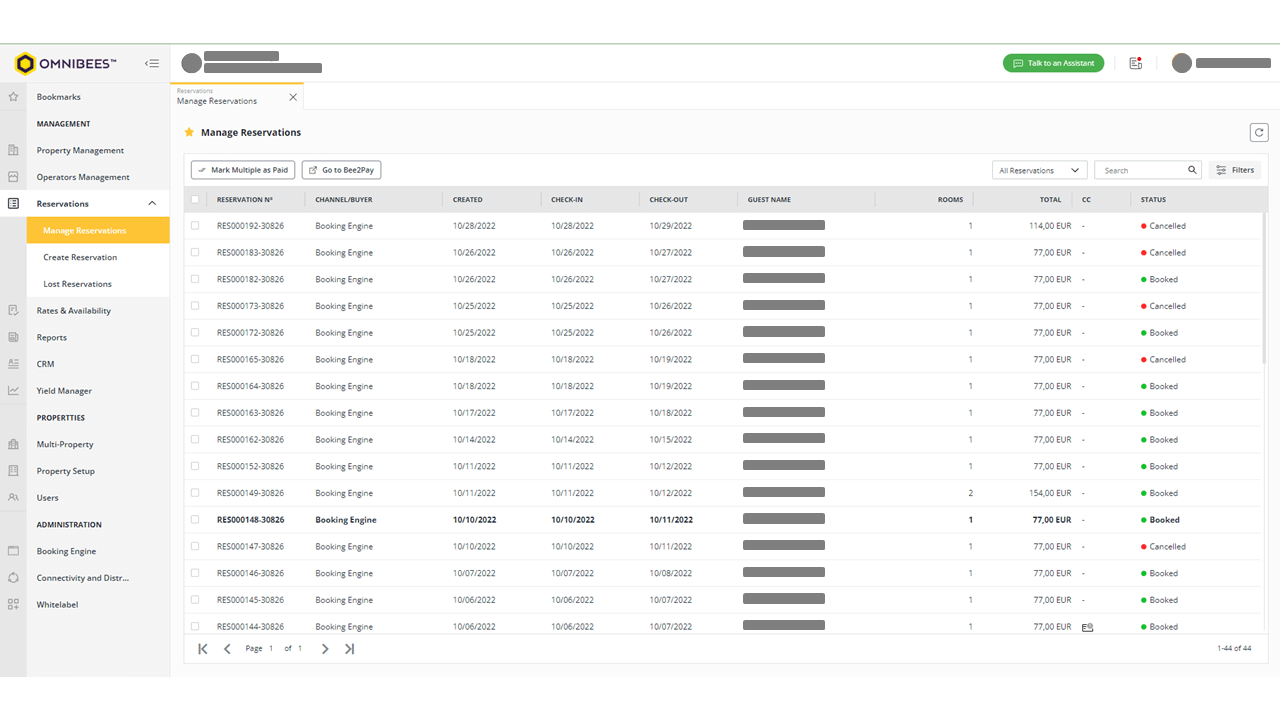Select checkbox for RES000182-30826
The image size is (1280, 720).
pos(195,279)
